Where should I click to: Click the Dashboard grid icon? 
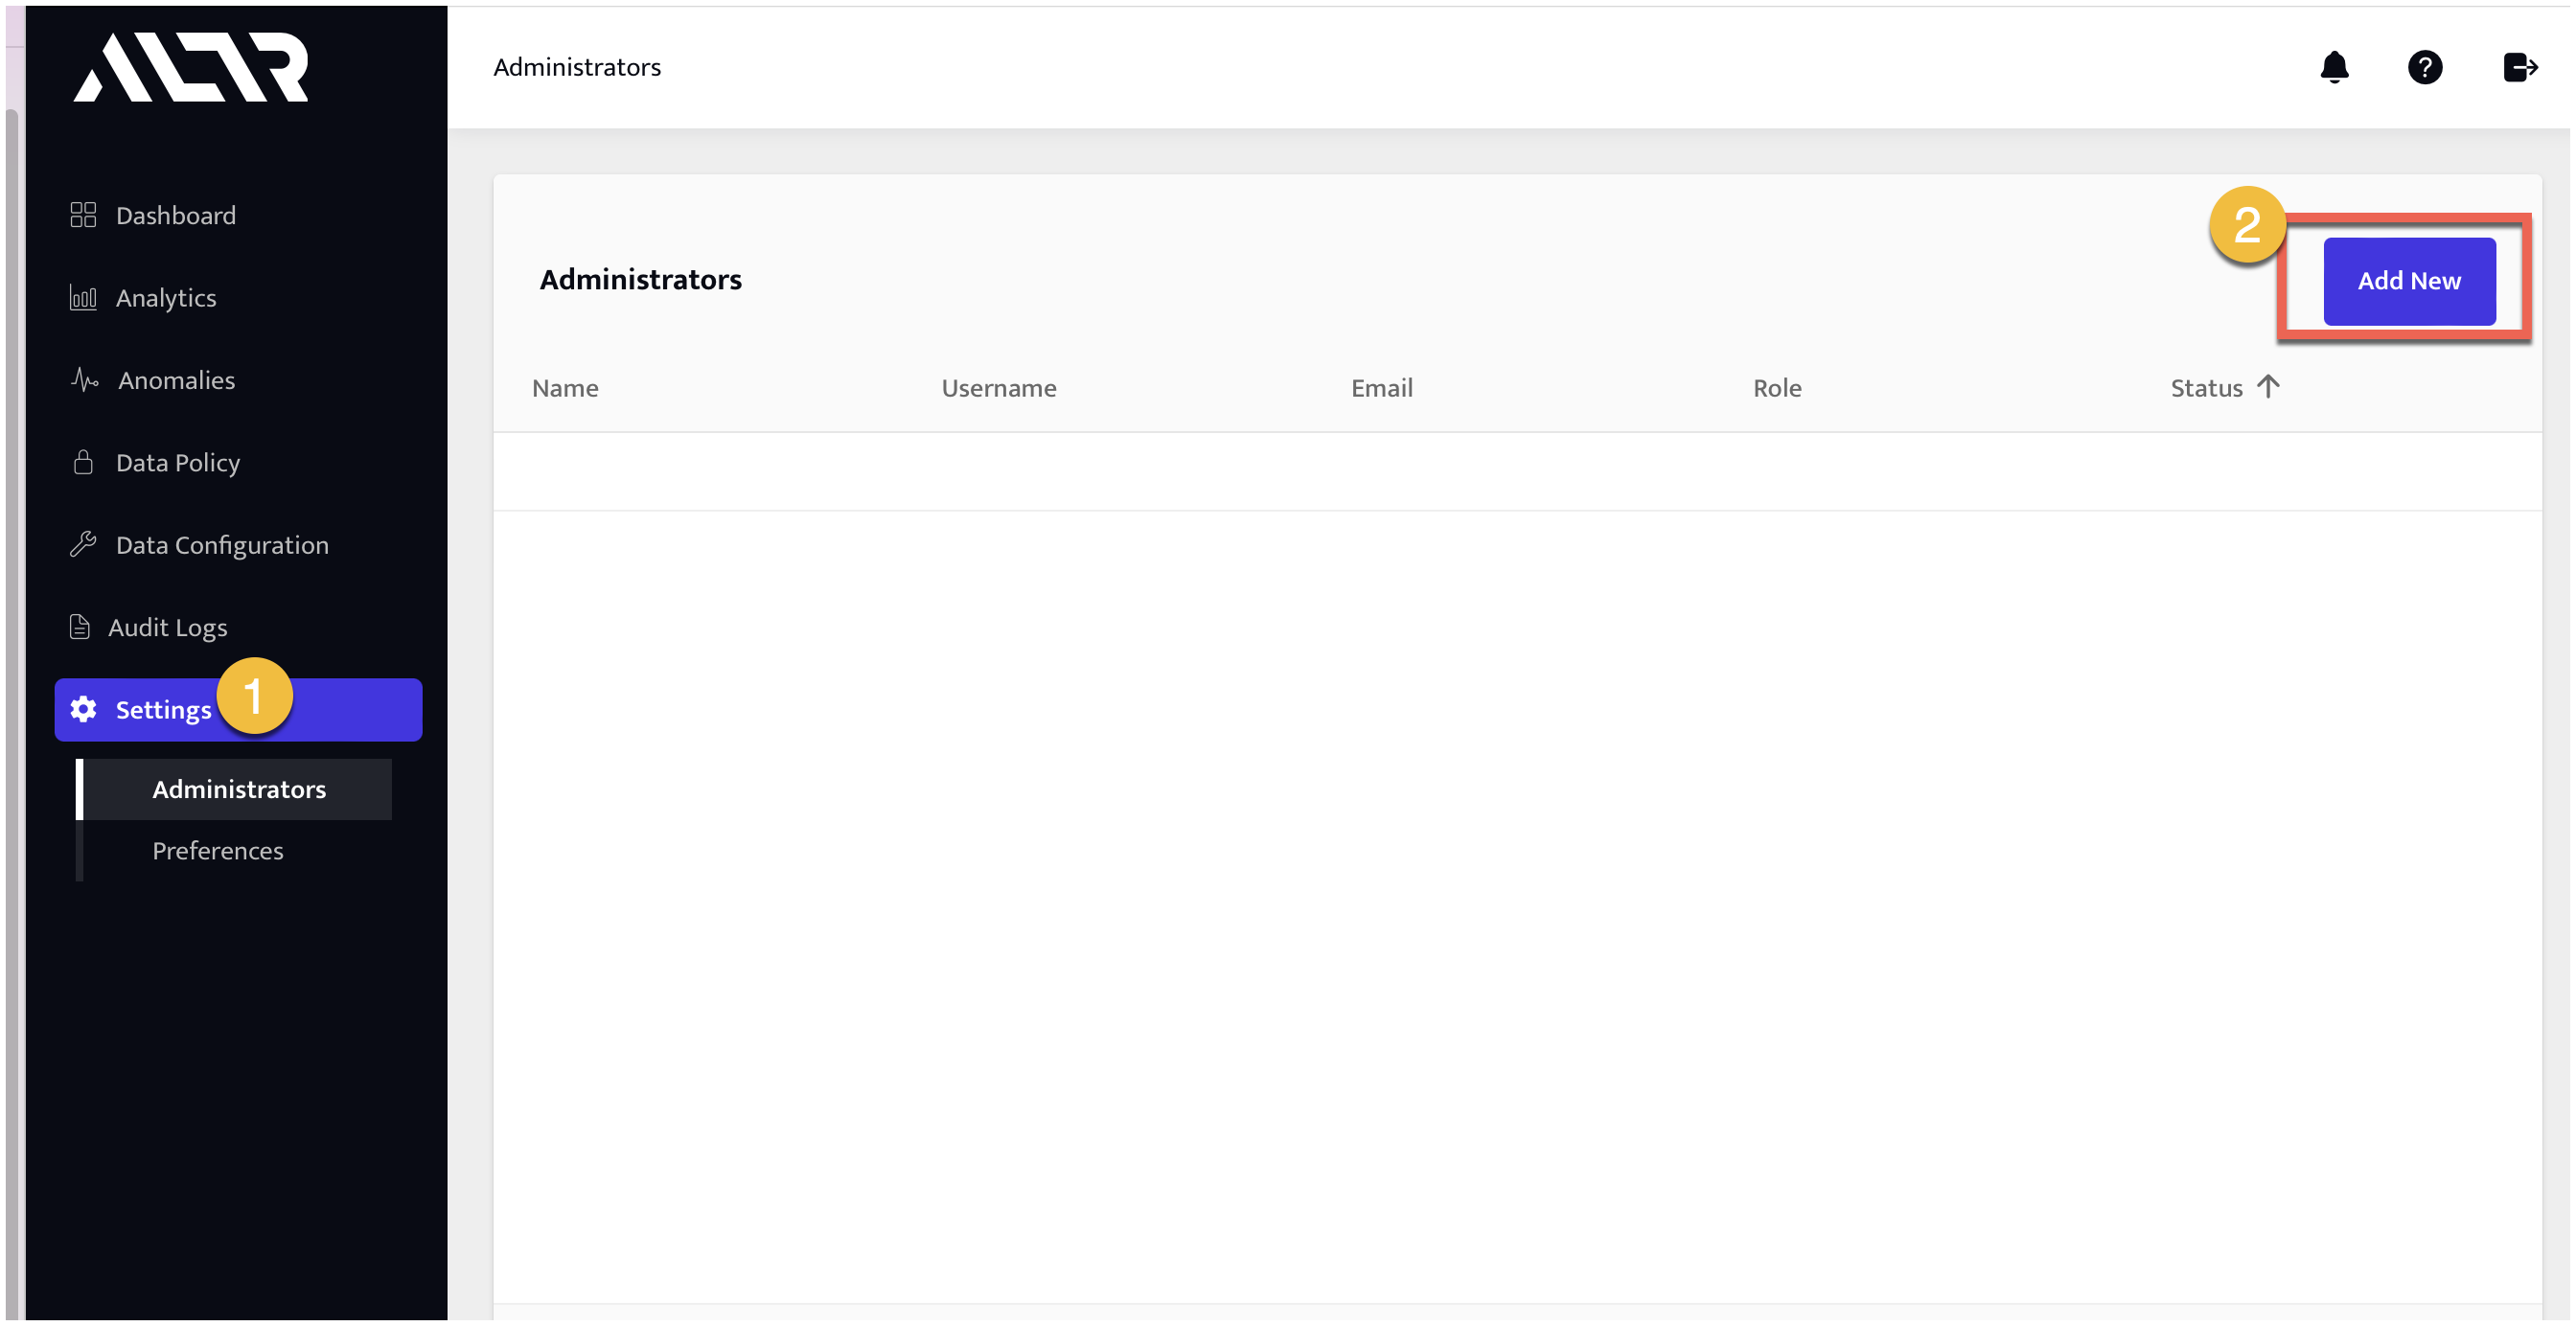pos(83,215)
